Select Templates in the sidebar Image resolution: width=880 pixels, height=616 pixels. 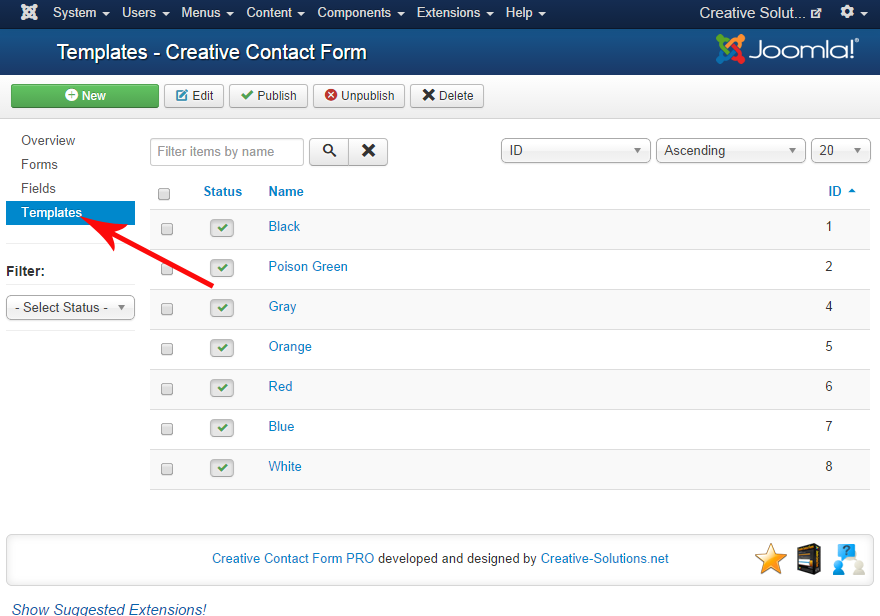coord(70,213)
